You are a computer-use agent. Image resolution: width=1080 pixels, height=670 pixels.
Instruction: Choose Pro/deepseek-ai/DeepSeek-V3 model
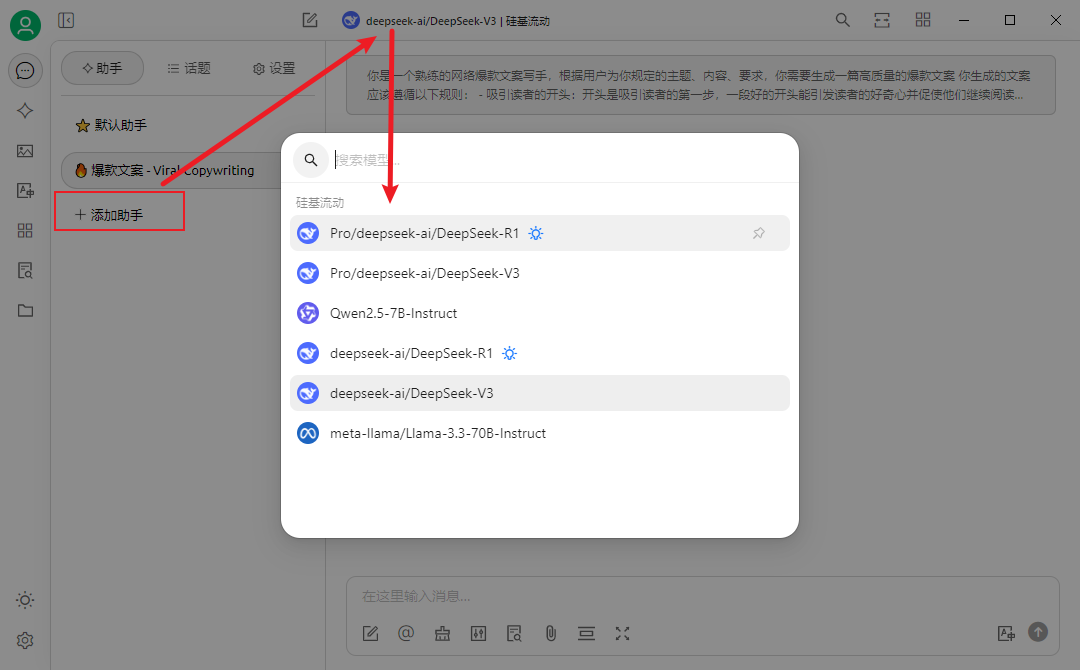[539, 273]
